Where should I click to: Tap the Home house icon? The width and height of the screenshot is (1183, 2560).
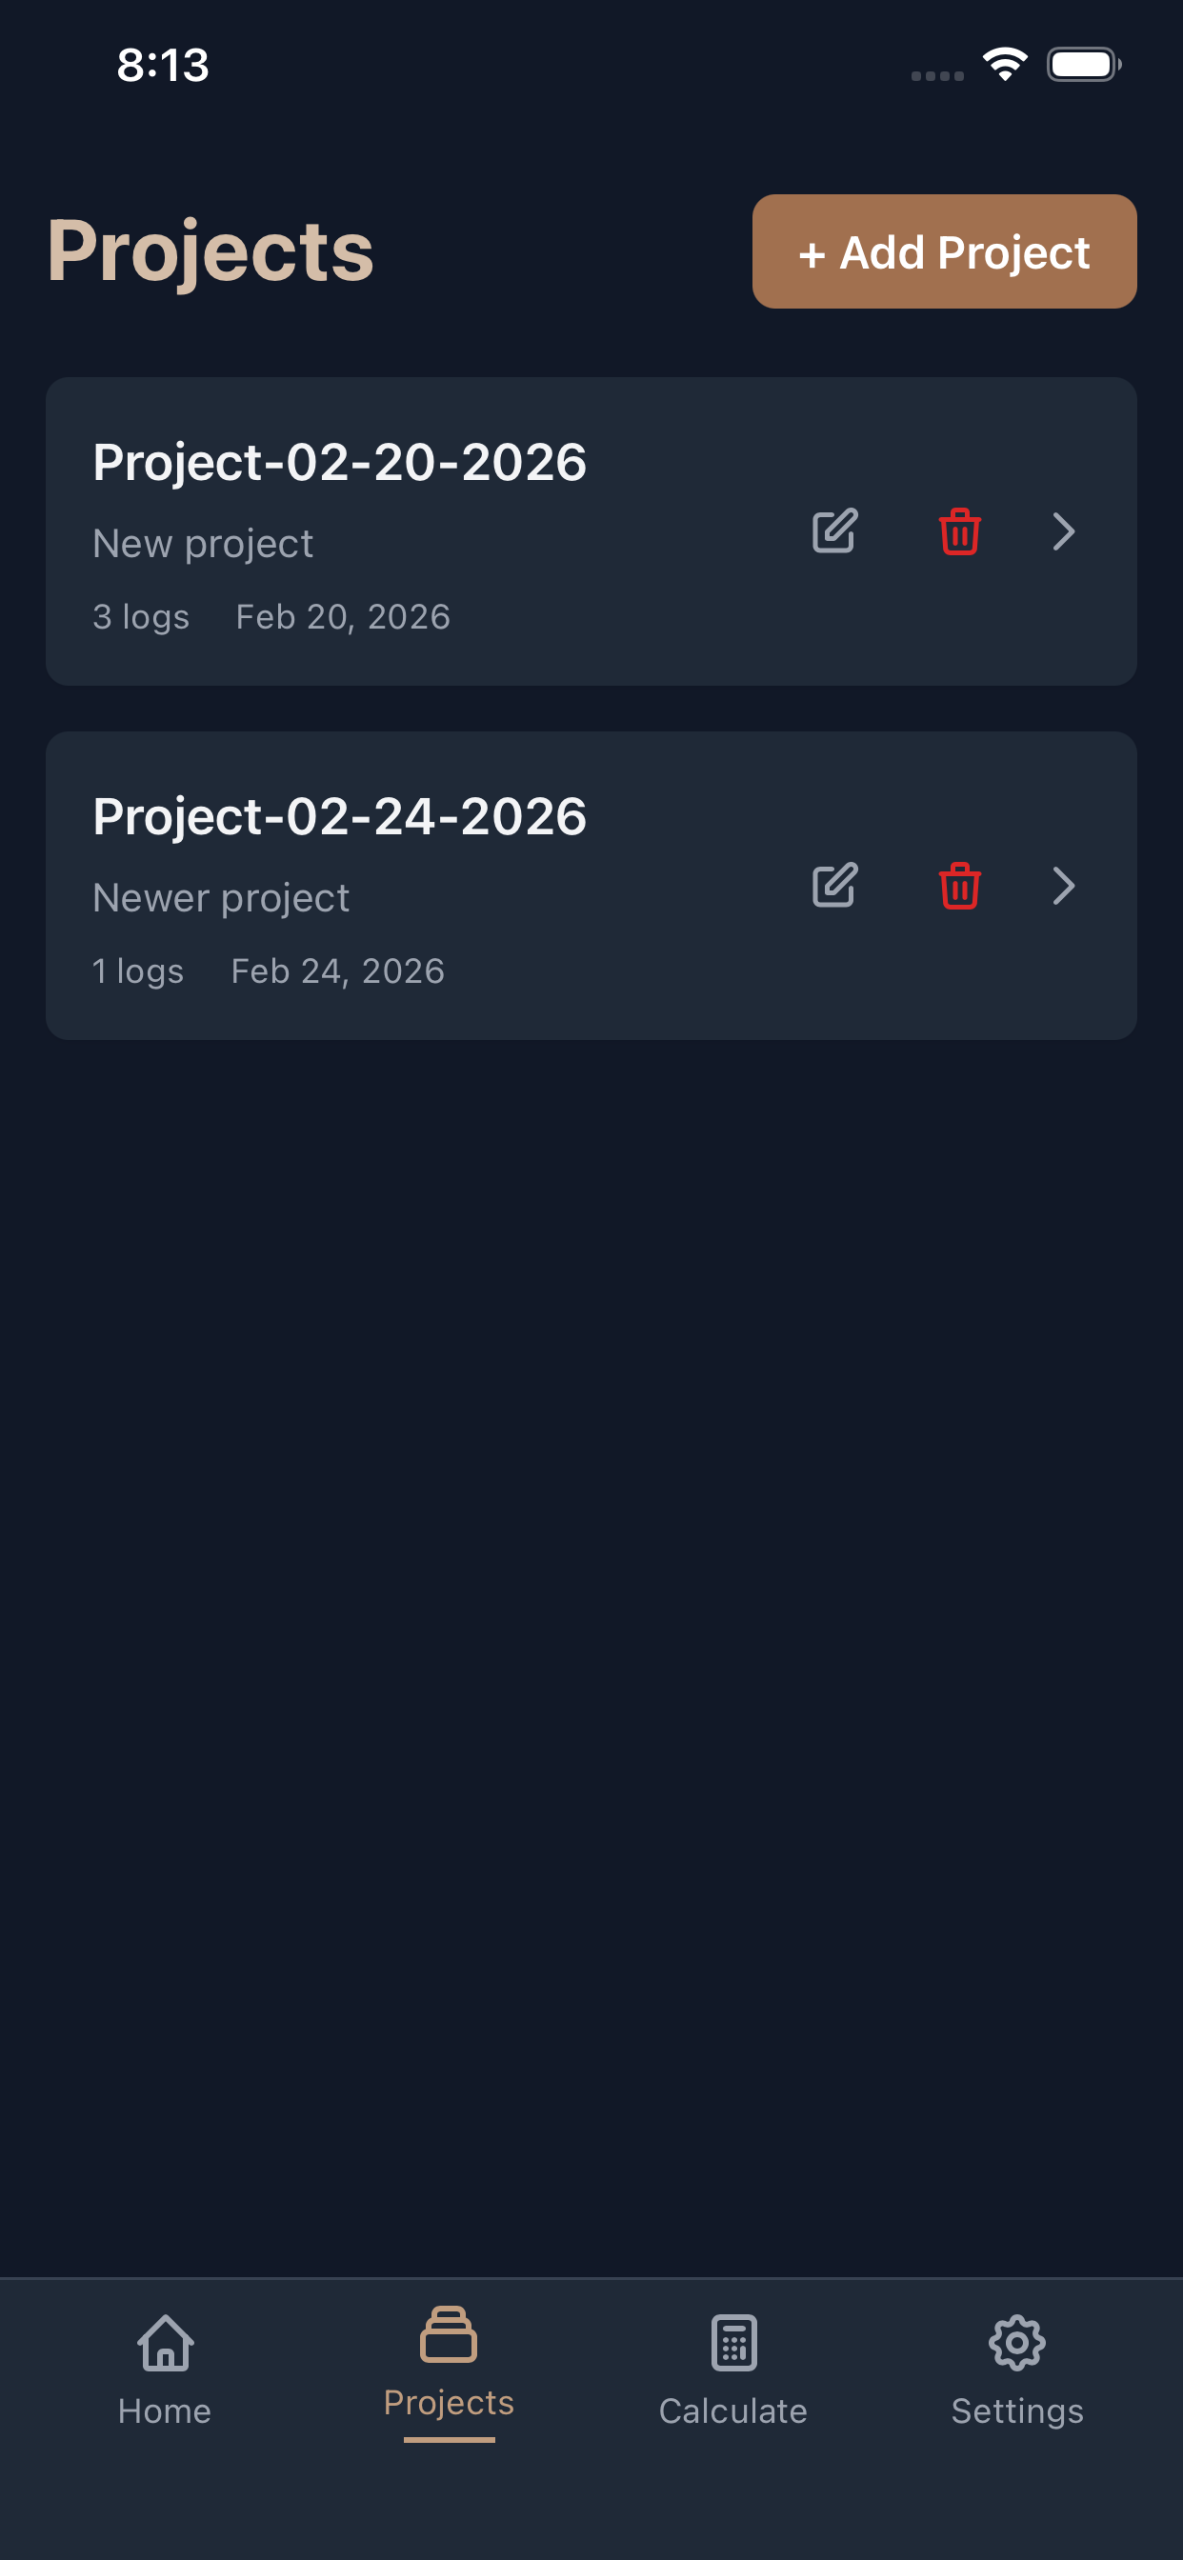point(165,2342)
